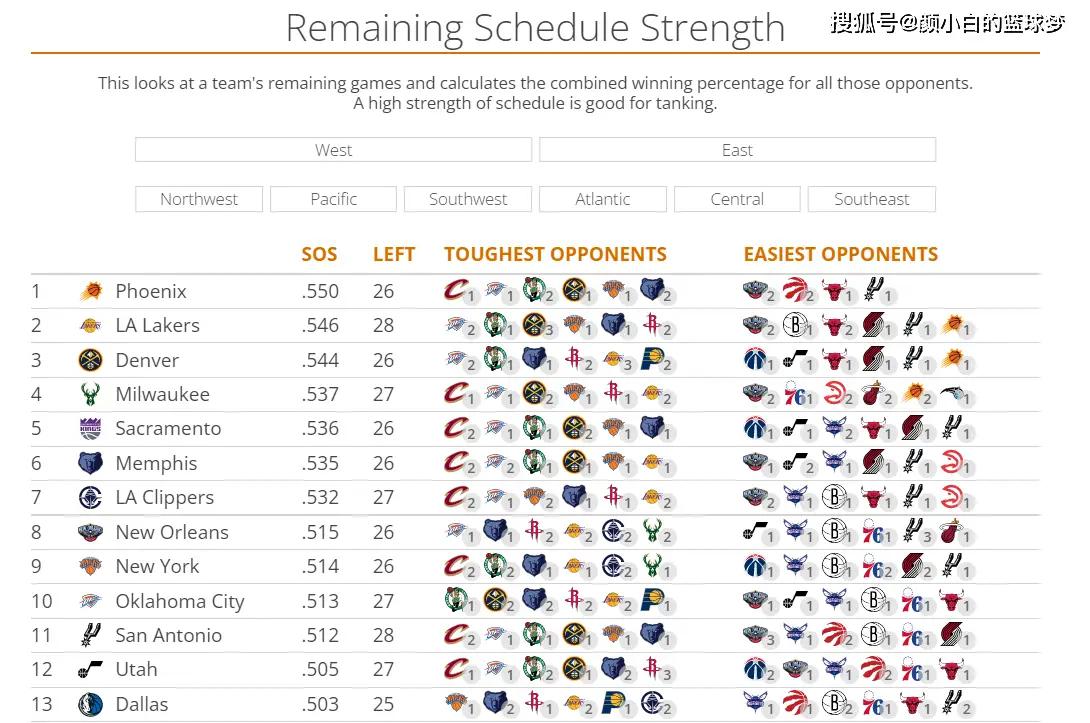Select the Atlantic division filter
1090x723 pixels.
click(603, 200)
